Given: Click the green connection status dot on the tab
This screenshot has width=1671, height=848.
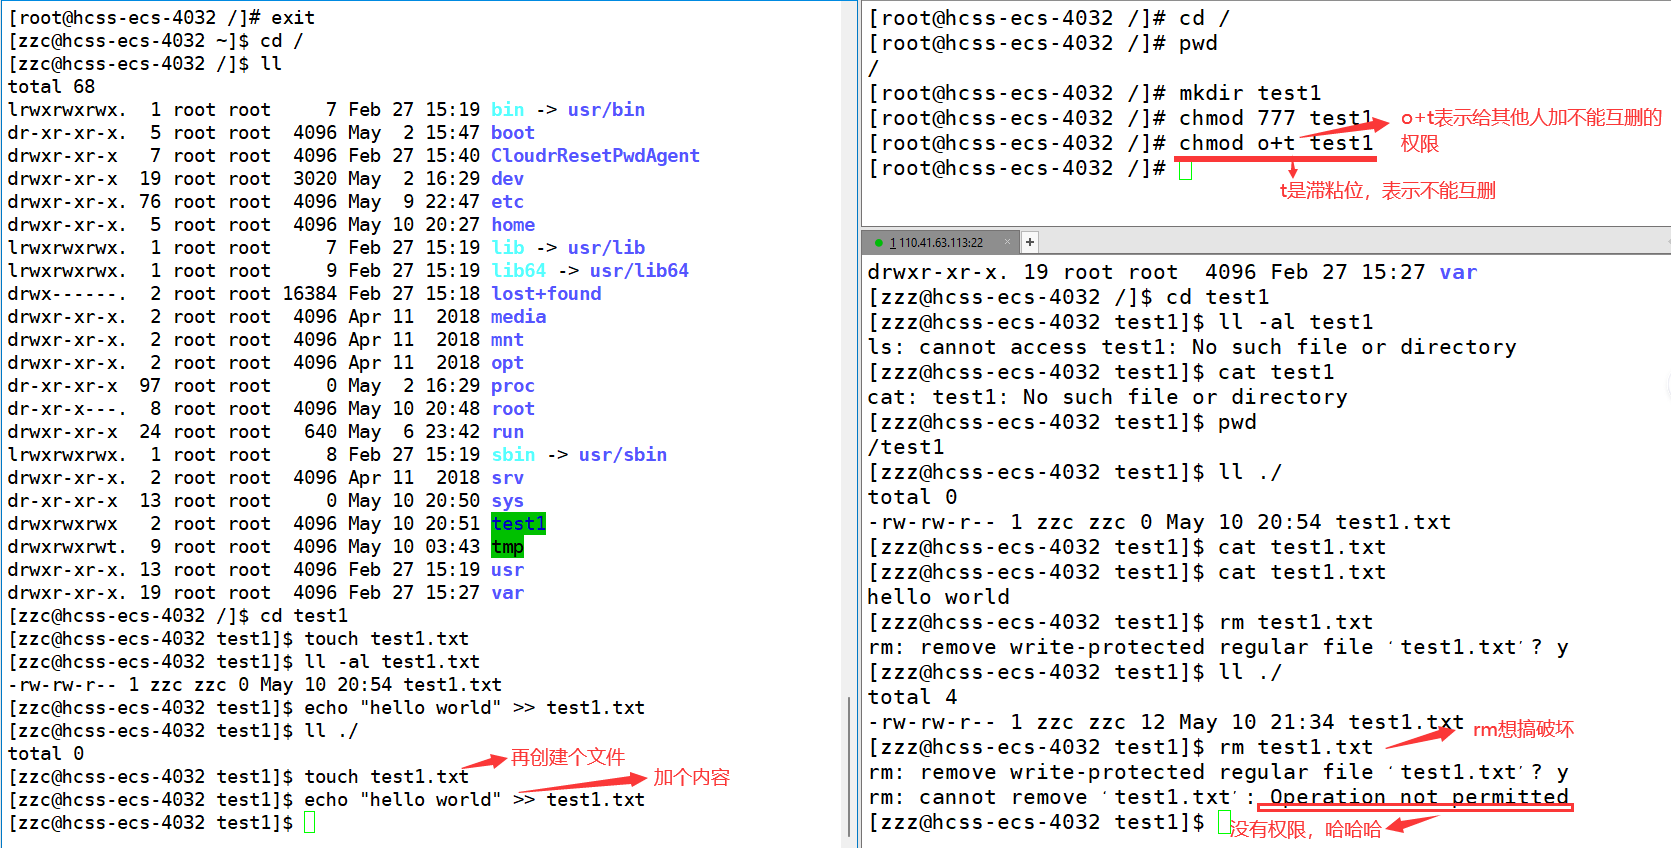Looking at the screenshot, I should [x=878, y=243].
